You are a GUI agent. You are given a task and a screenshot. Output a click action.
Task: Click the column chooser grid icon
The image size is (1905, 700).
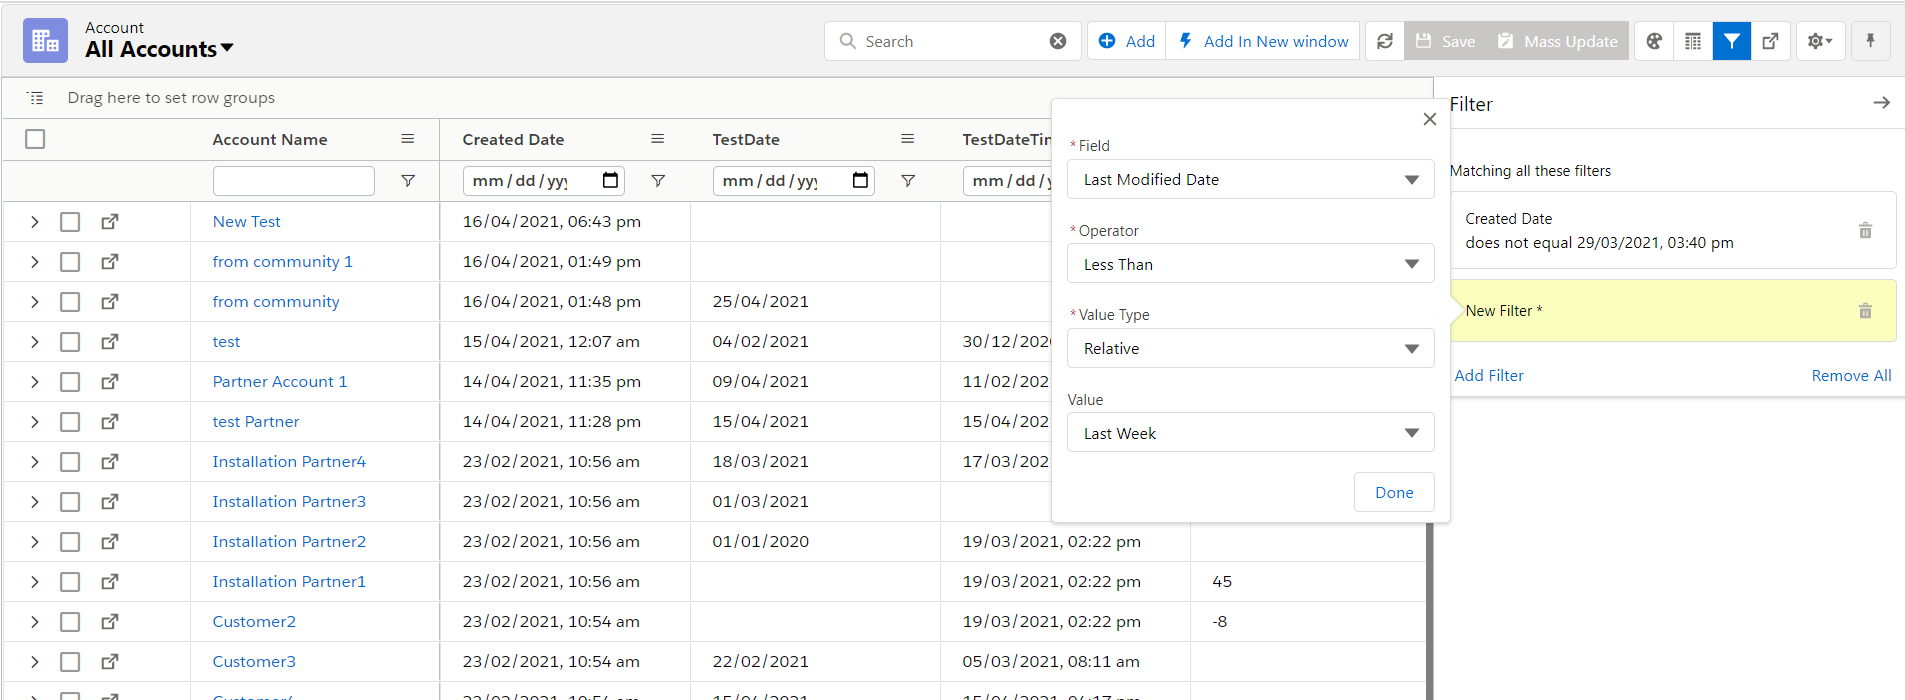(1693, 41)
